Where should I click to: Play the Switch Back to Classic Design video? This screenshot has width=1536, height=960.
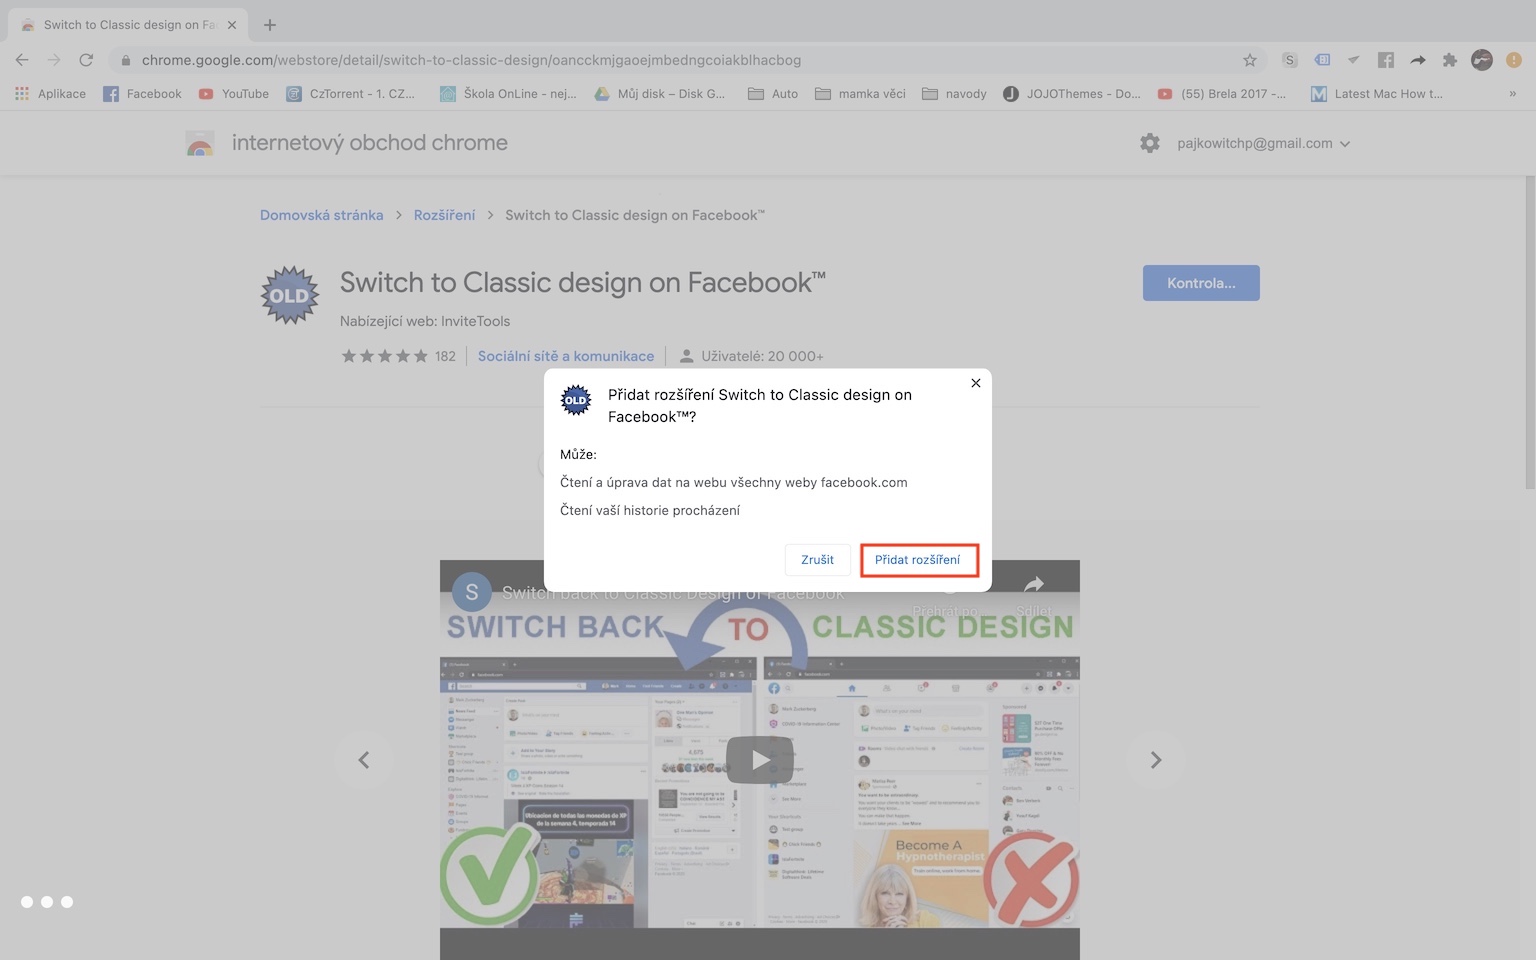tap(760, 760)
